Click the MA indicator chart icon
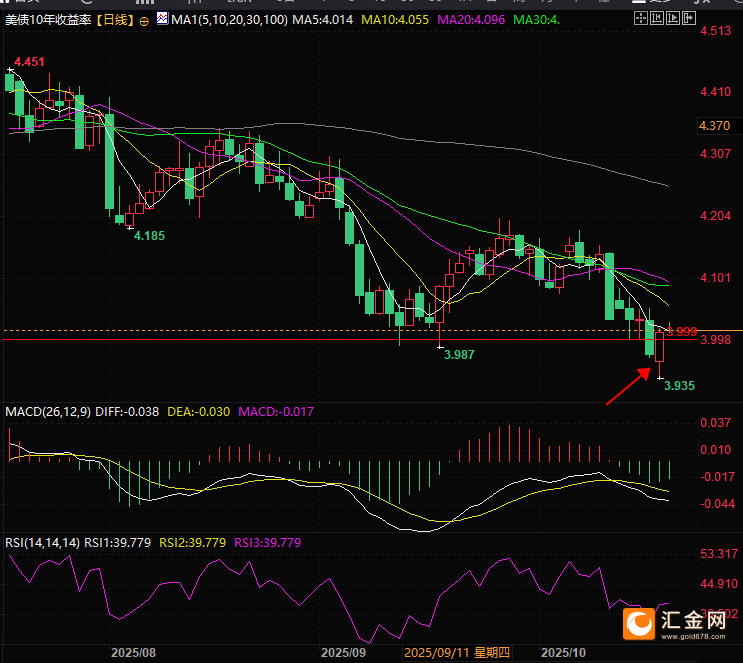The width and height of the screenshot is (743, 663). coord(162,19)
